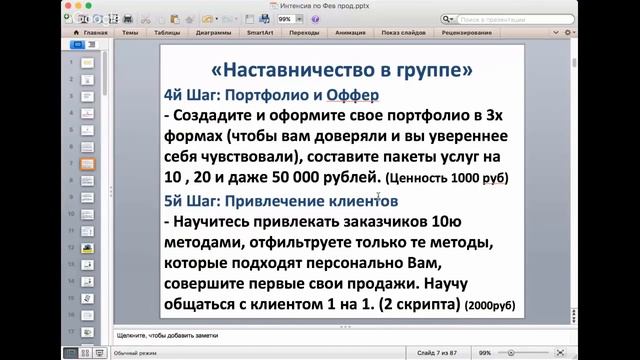Switch to Normal view button in status bar

click(x=71, y=353)
